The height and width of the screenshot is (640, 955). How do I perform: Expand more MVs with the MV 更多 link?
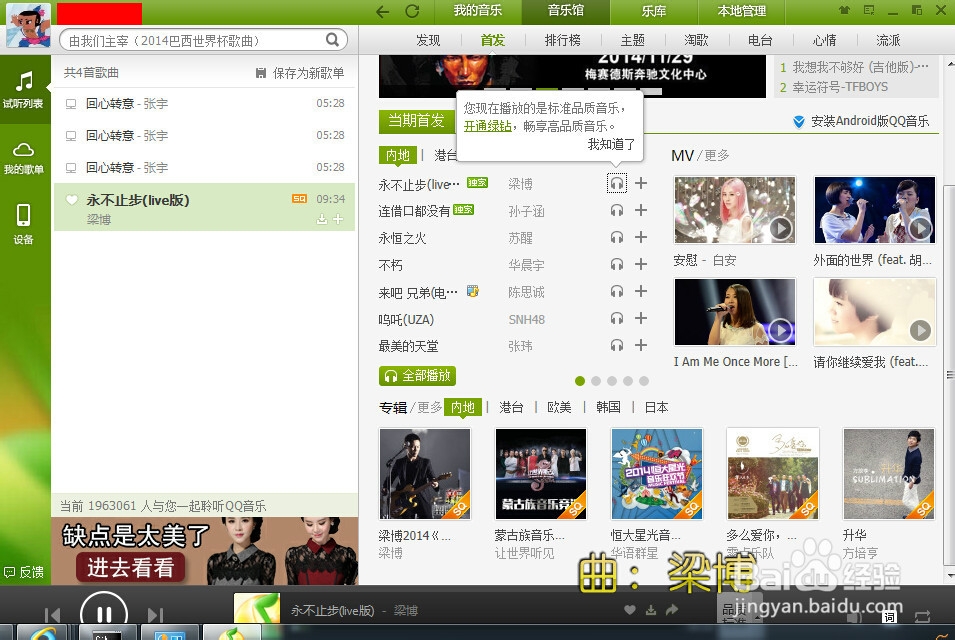coord(718,156)
